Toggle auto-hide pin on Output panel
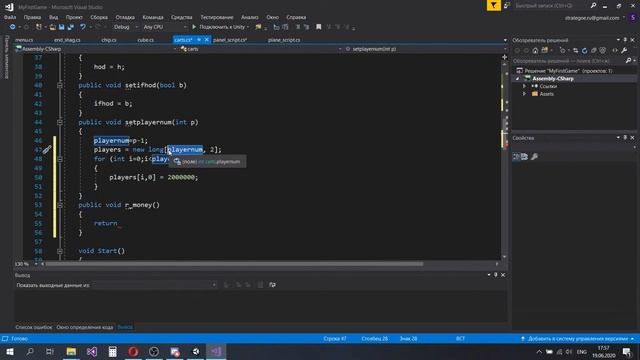Screen dimensions: 640x360 [496, 275]
